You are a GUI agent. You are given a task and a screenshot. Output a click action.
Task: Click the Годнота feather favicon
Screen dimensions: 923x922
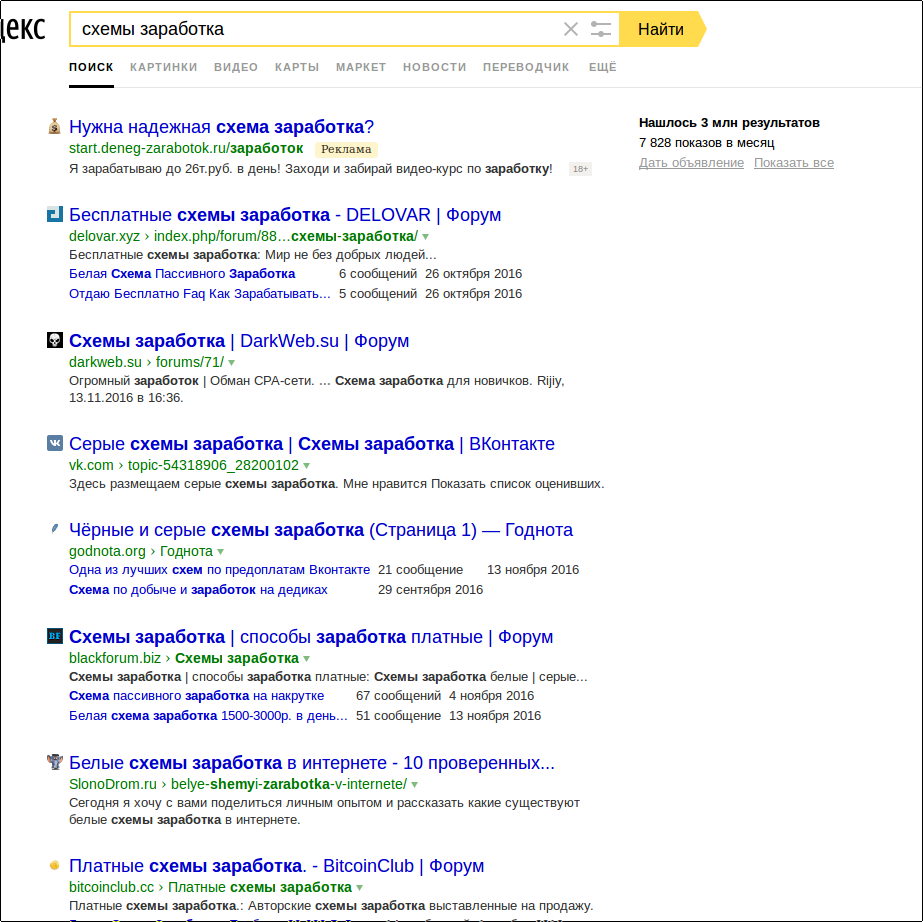coord(55,529)
